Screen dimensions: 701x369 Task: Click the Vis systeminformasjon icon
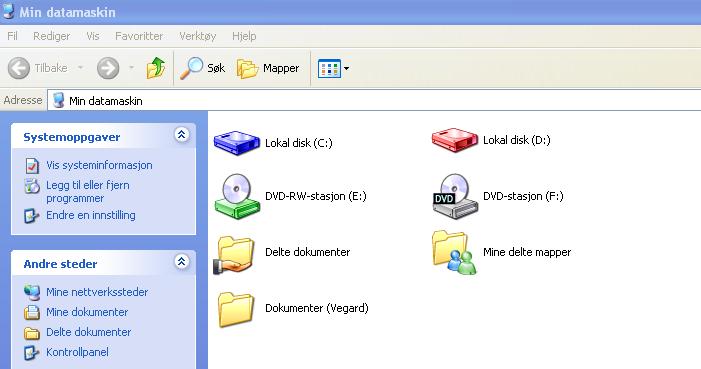tap(32, 165)
